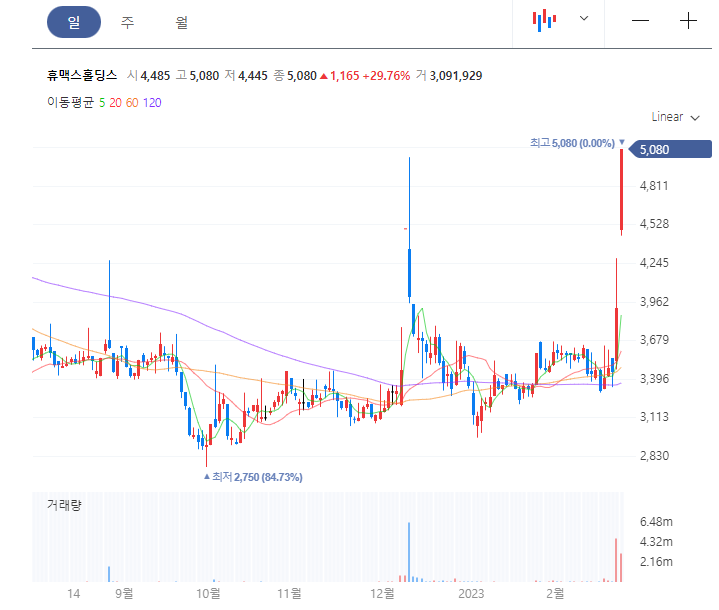
Task: Click the change percentage +29.76%
Action: [x=387, y=76]
